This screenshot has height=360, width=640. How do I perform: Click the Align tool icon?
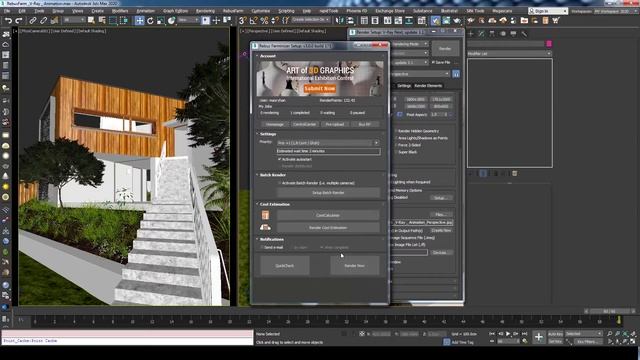(350, 20)
